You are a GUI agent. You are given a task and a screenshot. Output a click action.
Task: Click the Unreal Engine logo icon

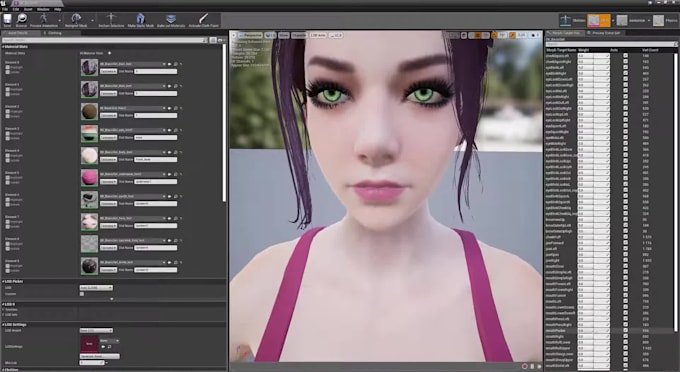point(4,3)
